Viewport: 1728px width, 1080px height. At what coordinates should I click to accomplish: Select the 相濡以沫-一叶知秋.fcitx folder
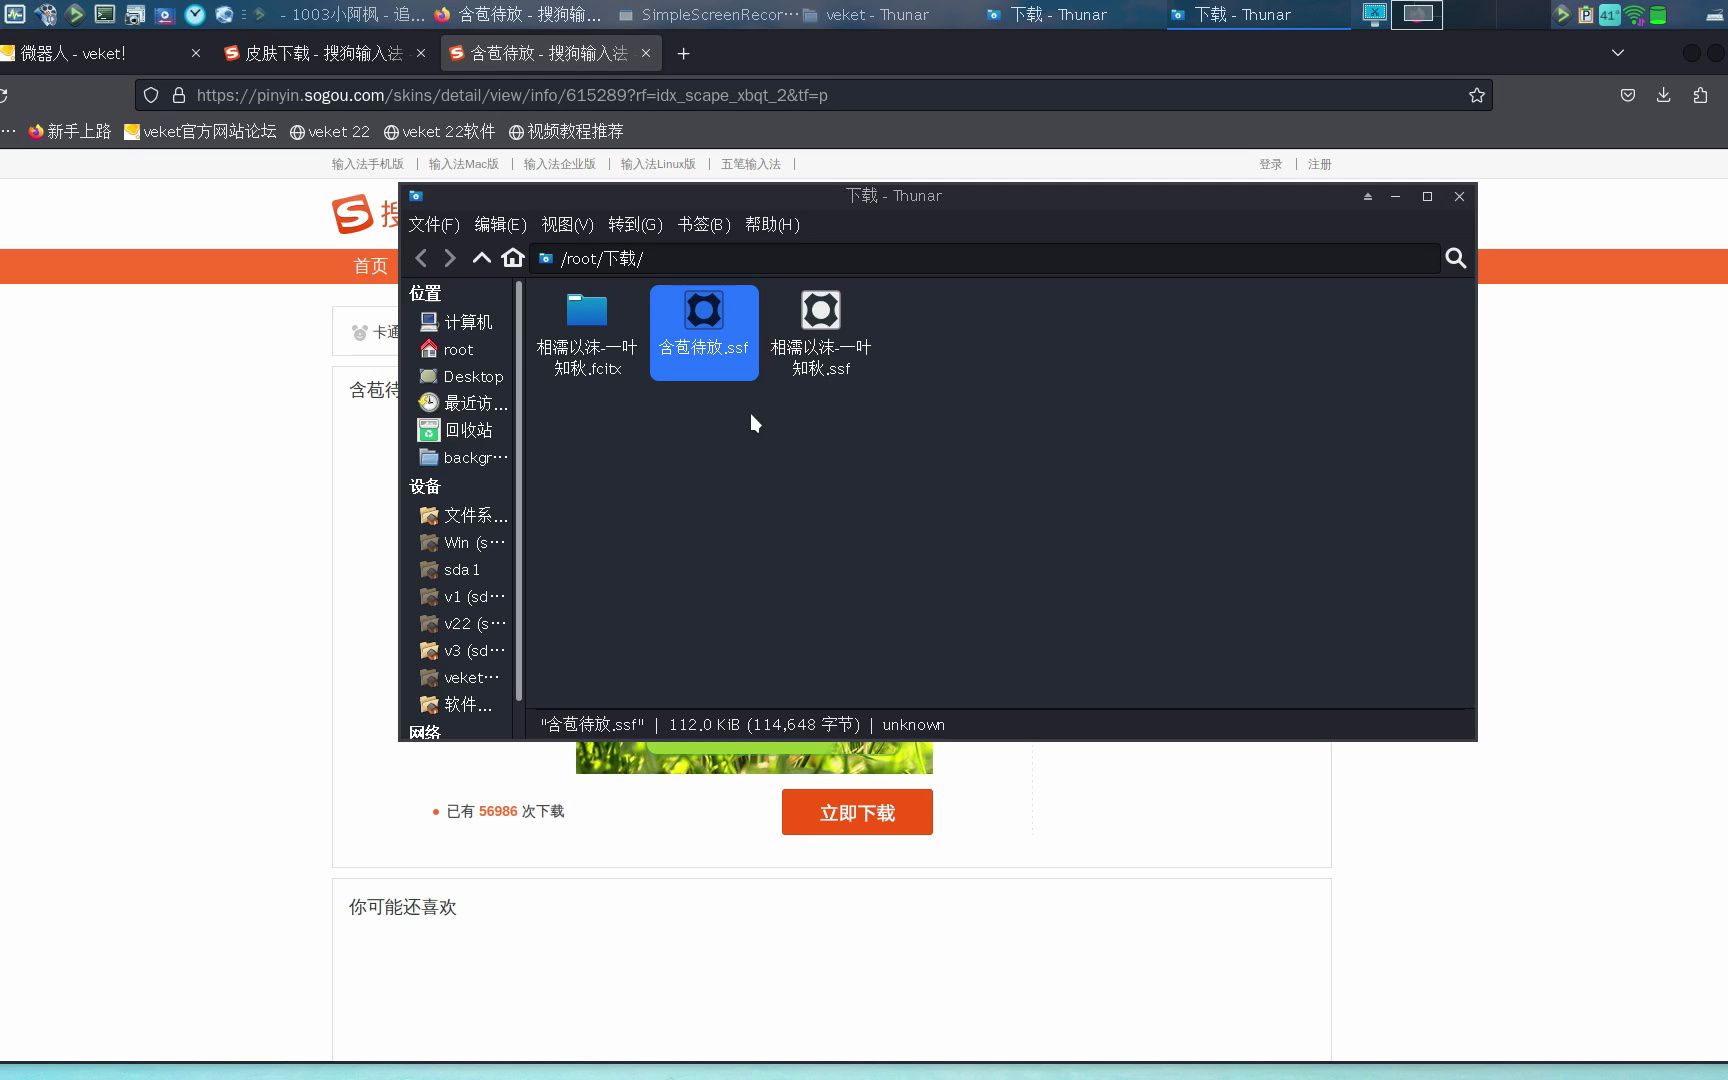[587, 334]
